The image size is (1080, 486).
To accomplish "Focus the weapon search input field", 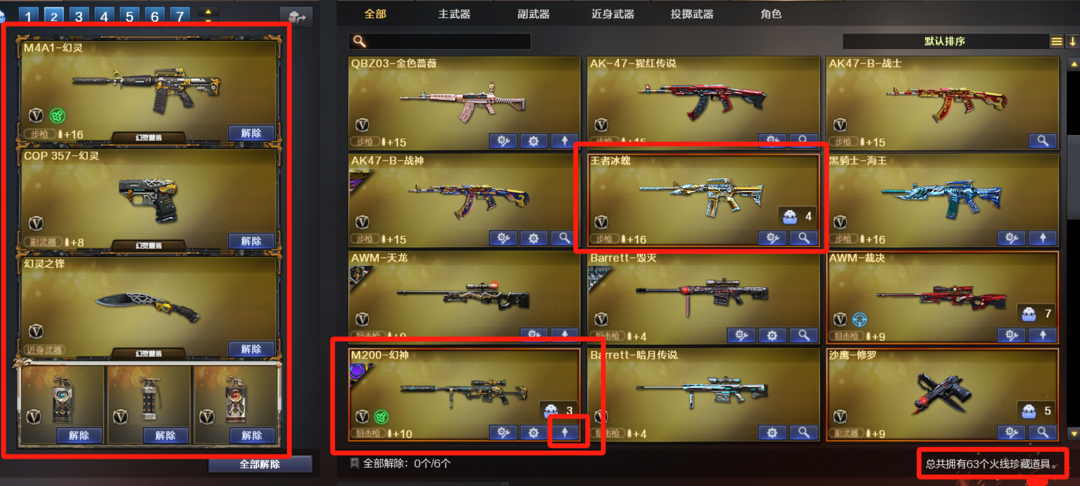I will 440,41.
